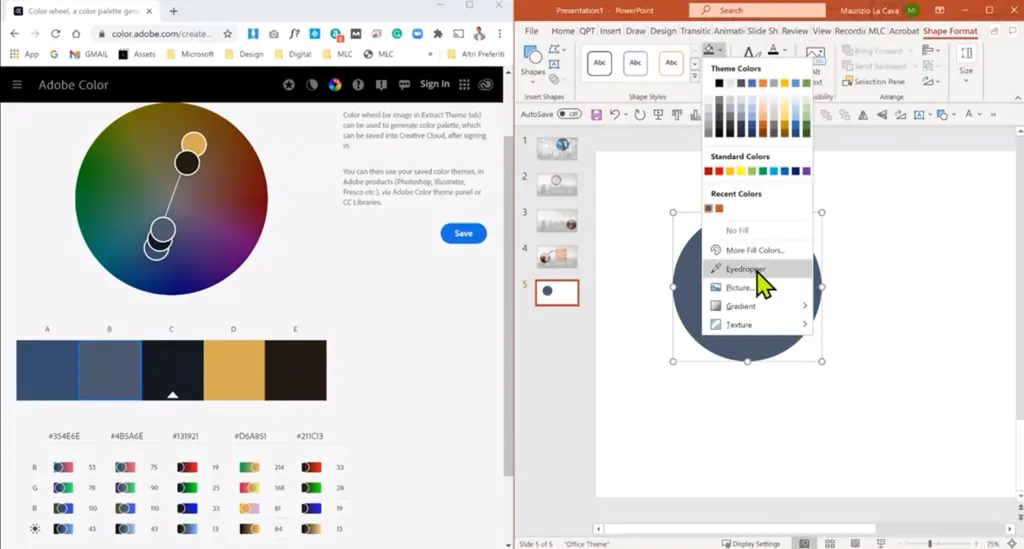
Task: Expand the Texture fill submenu
Action: coord(757,324)
